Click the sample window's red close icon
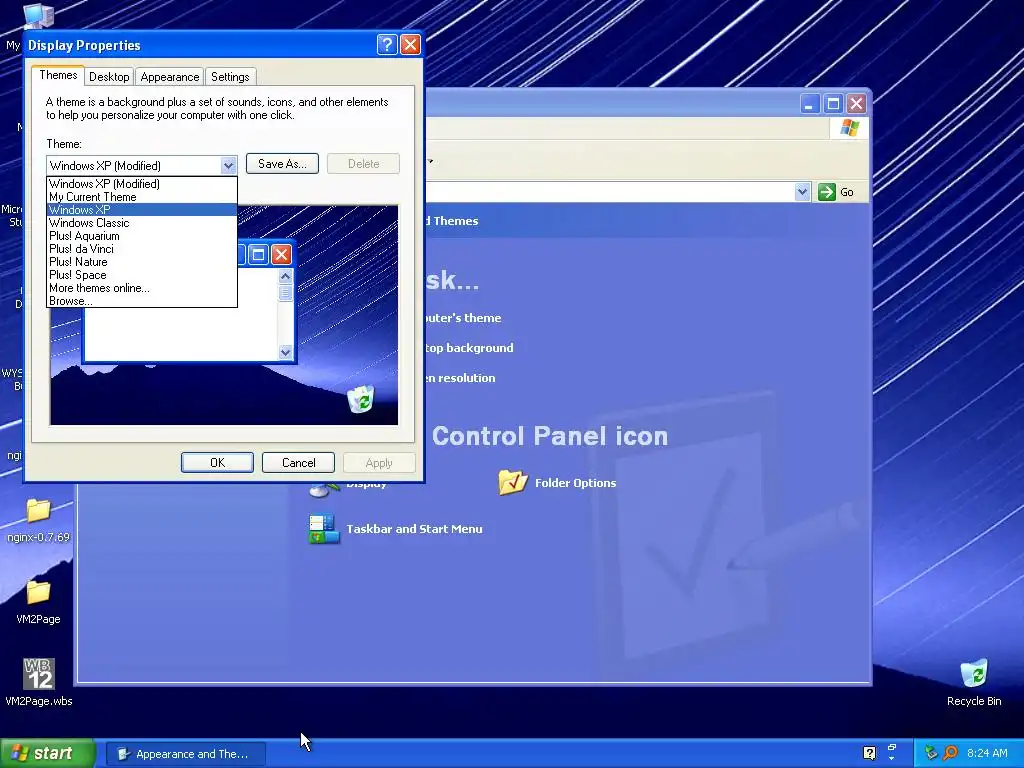1024x768 pixels. (281, 254)
